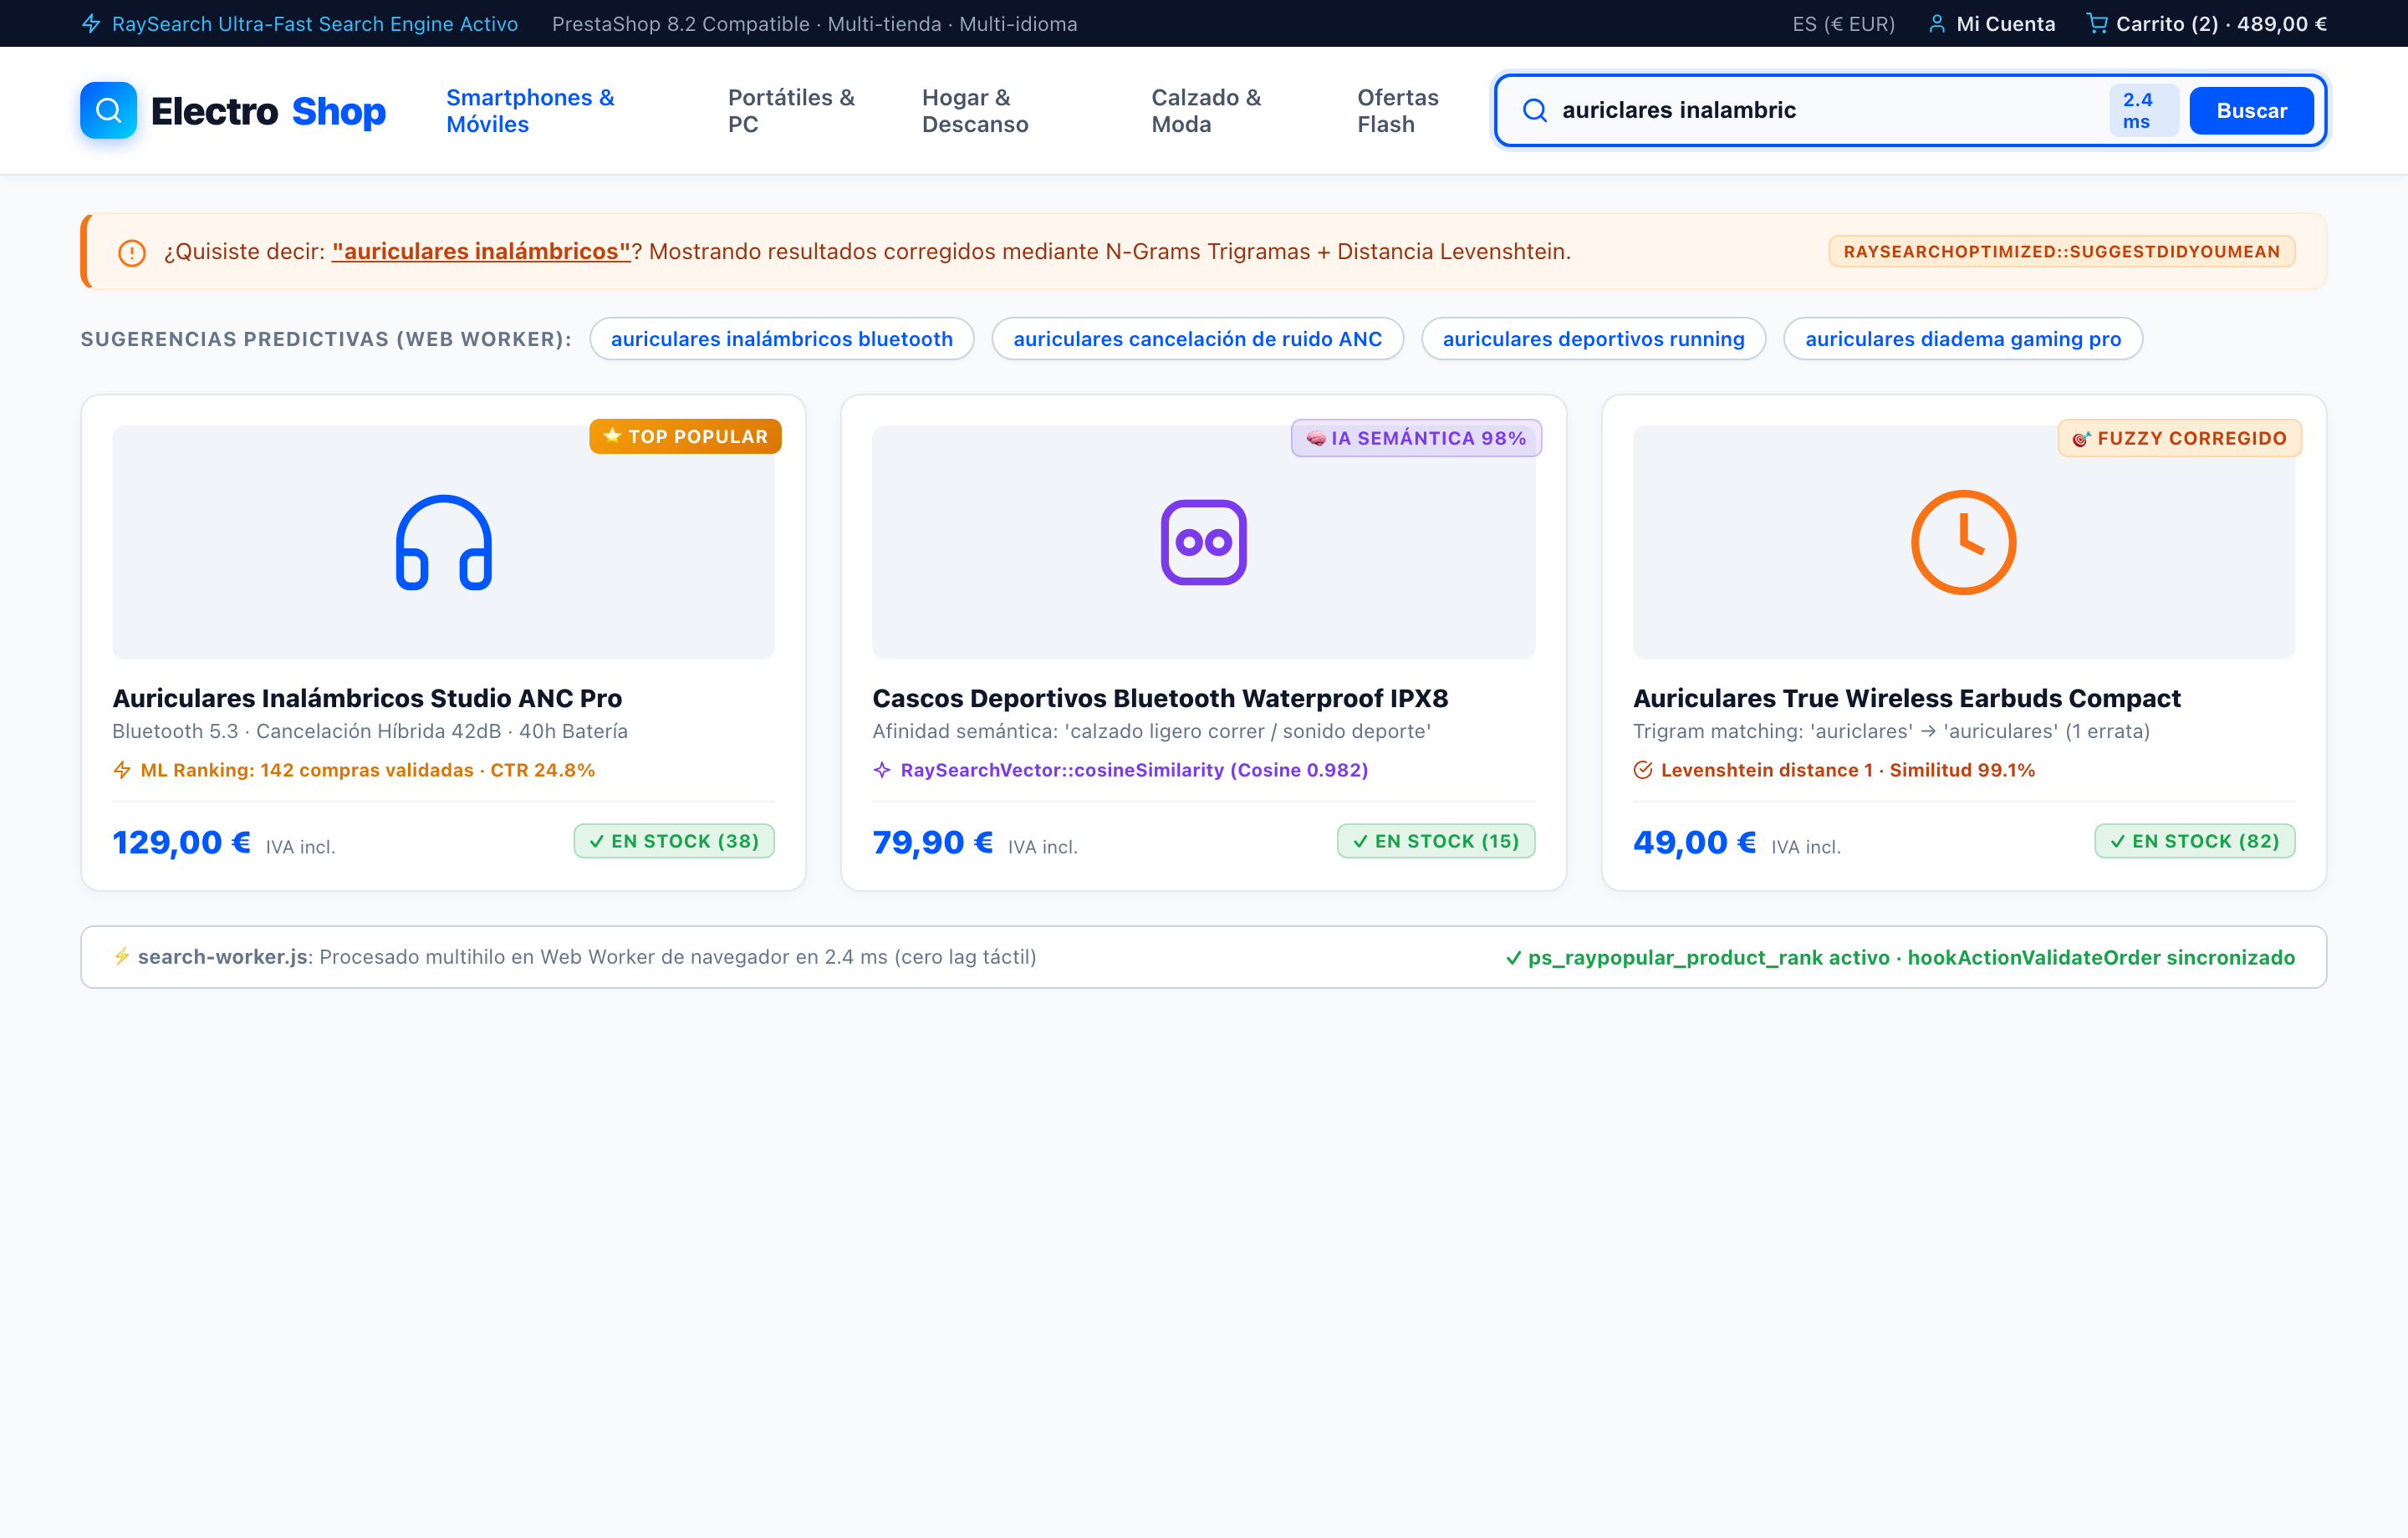Click the bolt icon beside search-worker.js
This screenshot has width=2408, height=1538.
[x=122, y=956]
